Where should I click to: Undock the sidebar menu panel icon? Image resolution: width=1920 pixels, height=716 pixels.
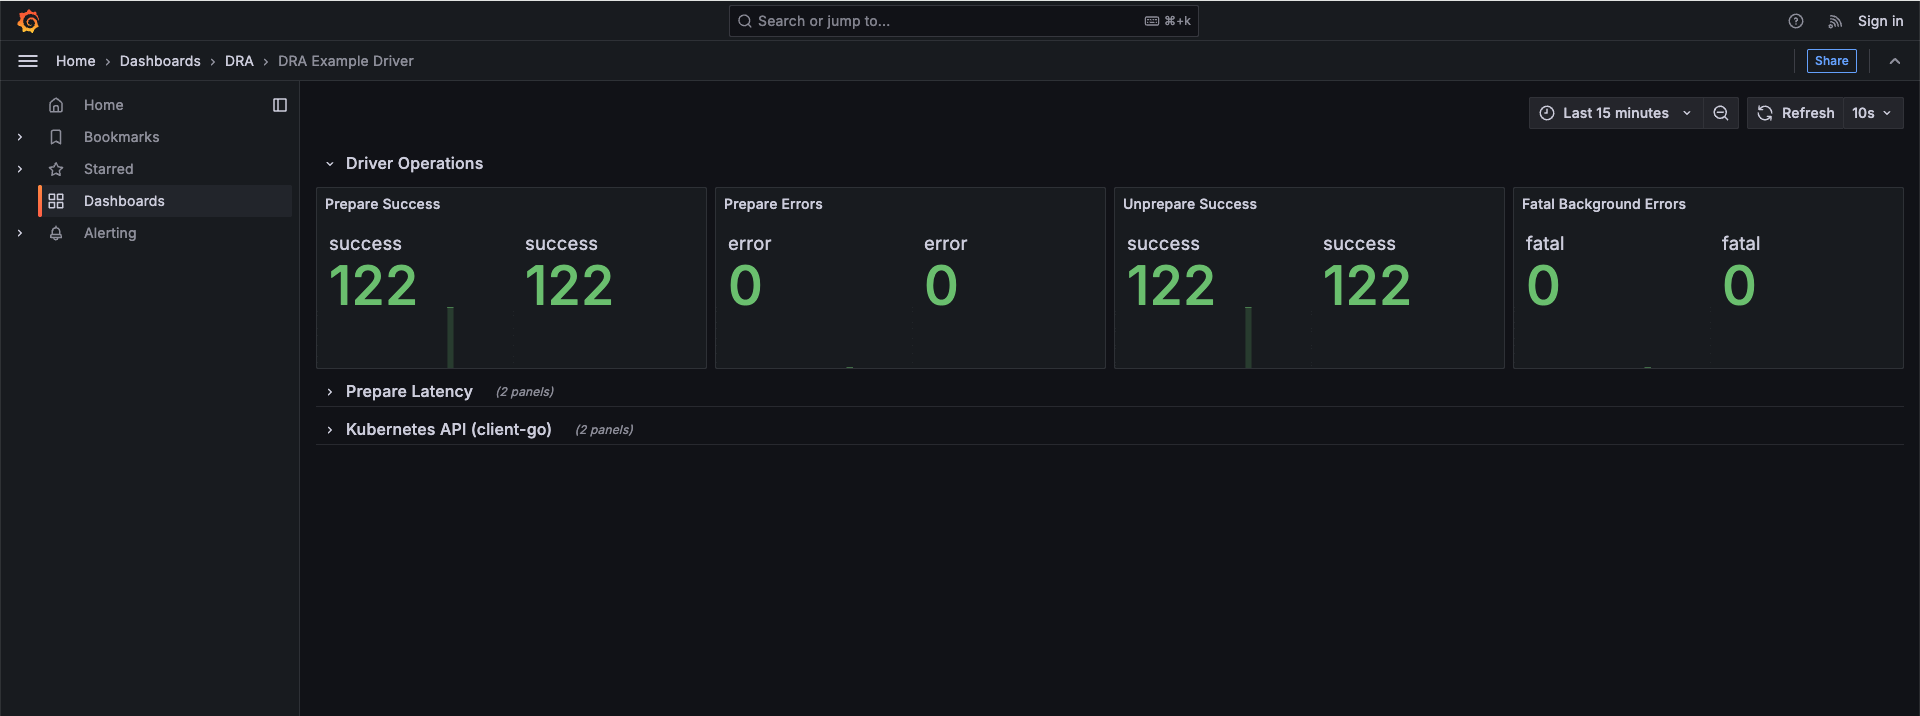[280, 105]
